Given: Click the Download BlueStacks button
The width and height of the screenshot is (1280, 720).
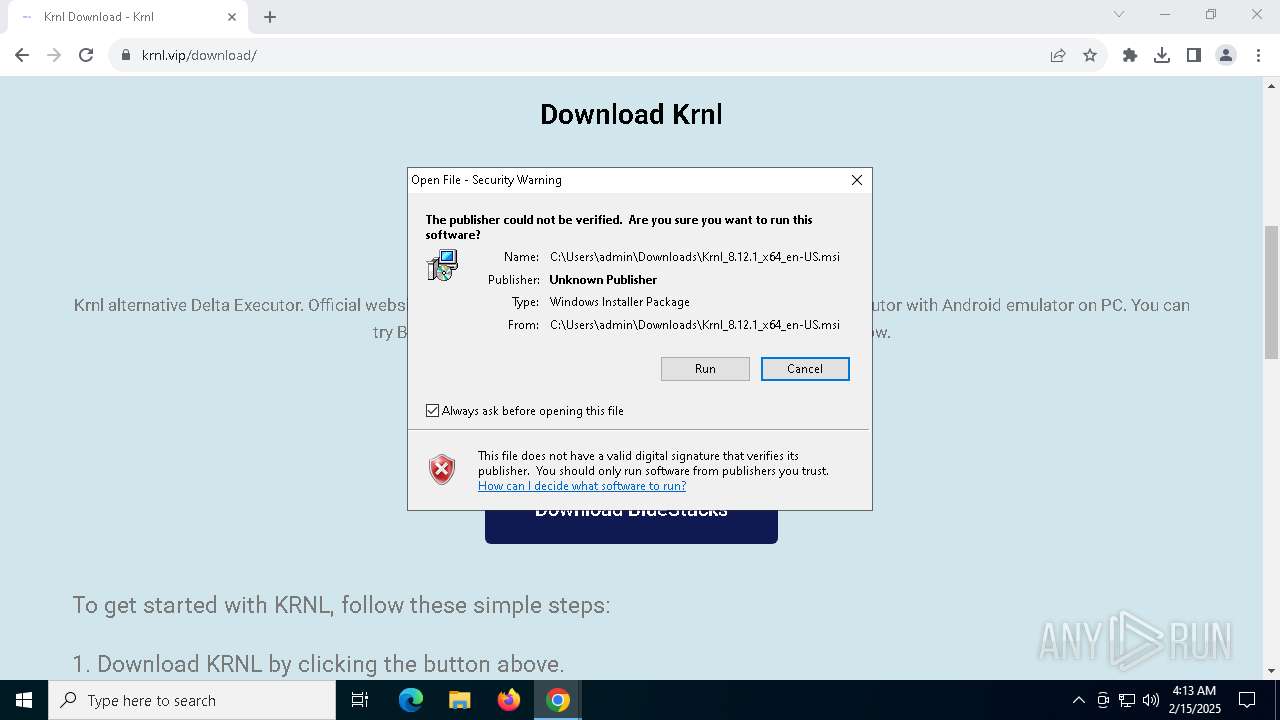Looking at the screenshot, I should (631, 526).
